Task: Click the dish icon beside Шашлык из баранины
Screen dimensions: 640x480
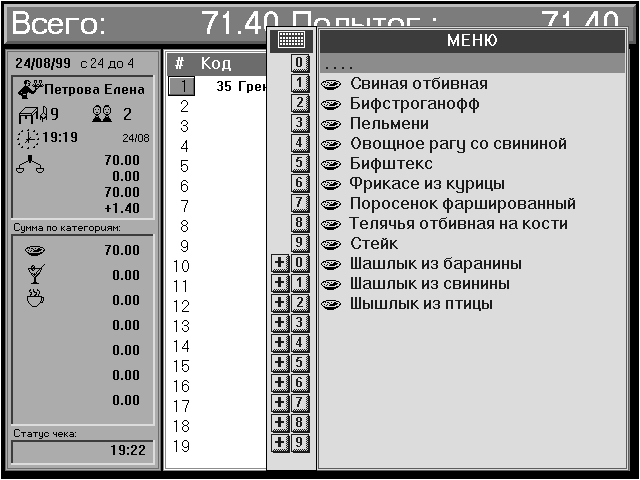Action: click(x=331, y=264)
